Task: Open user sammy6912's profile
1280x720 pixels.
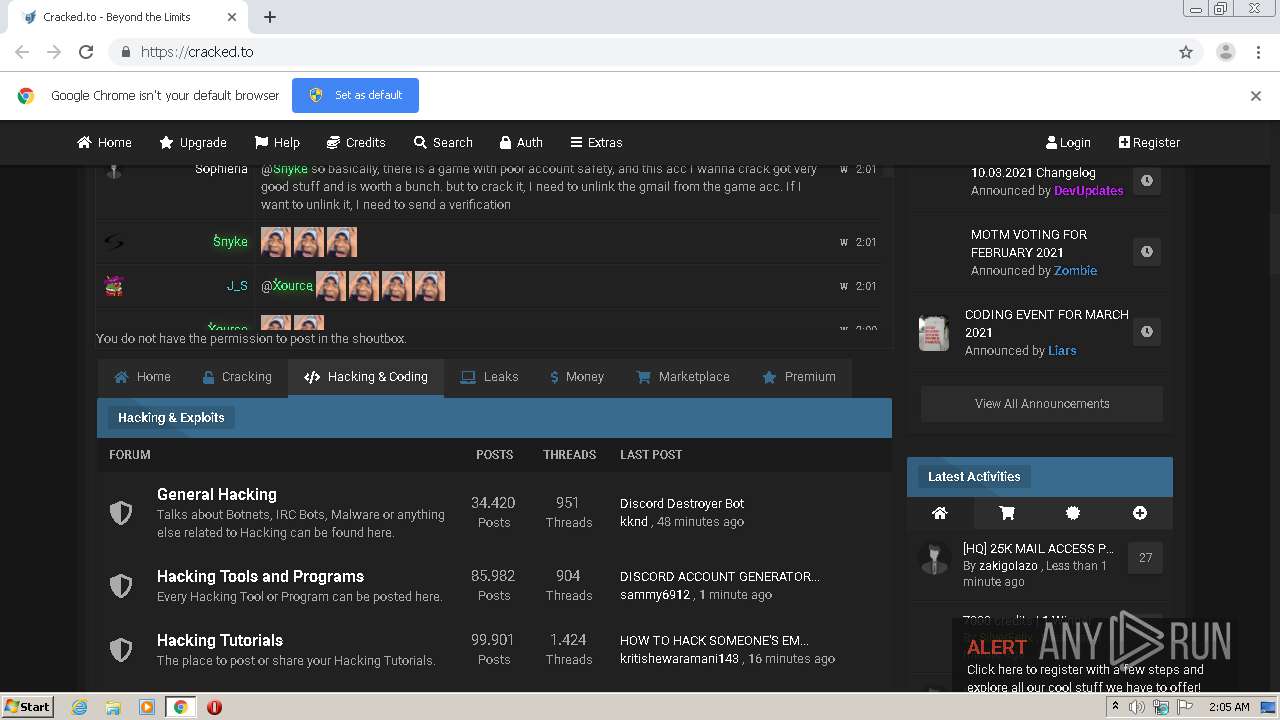Action: tap(655, 595)
